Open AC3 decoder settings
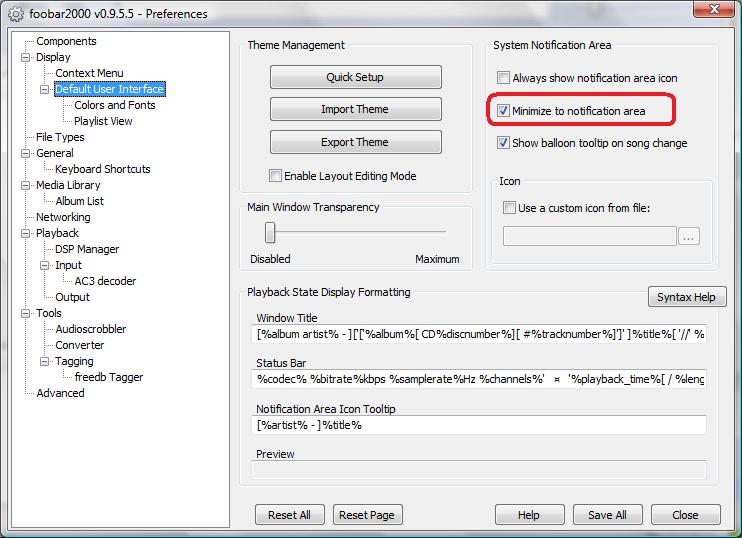 (105, 281)
